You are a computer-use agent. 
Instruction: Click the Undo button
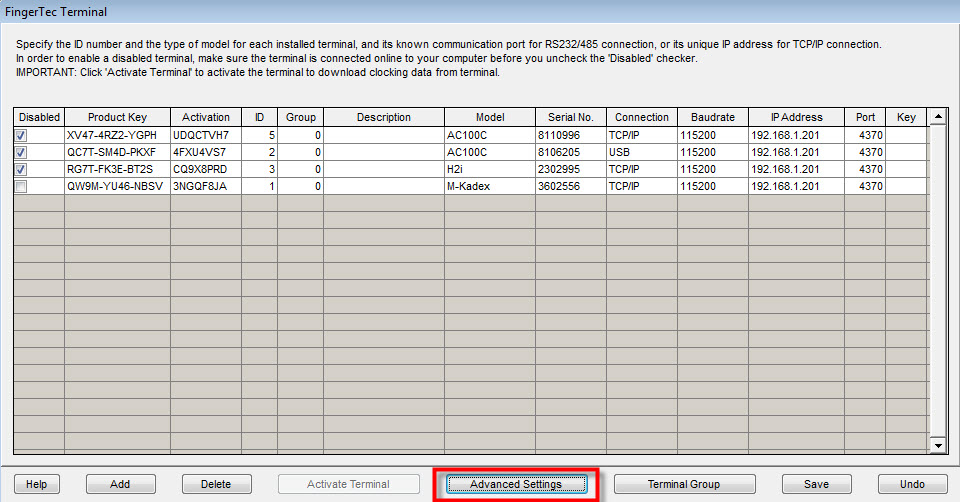[x=912, y=484]
